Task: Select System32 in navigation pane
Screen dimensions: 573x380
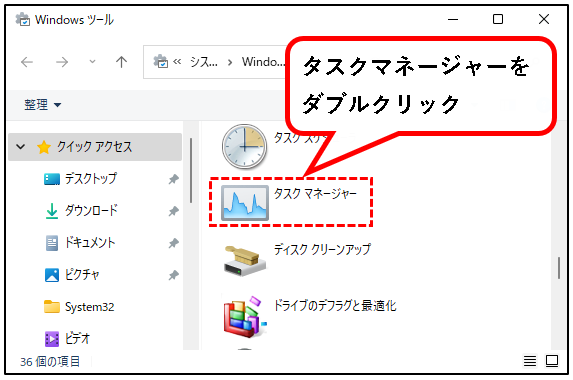Action: pos(90,307)
